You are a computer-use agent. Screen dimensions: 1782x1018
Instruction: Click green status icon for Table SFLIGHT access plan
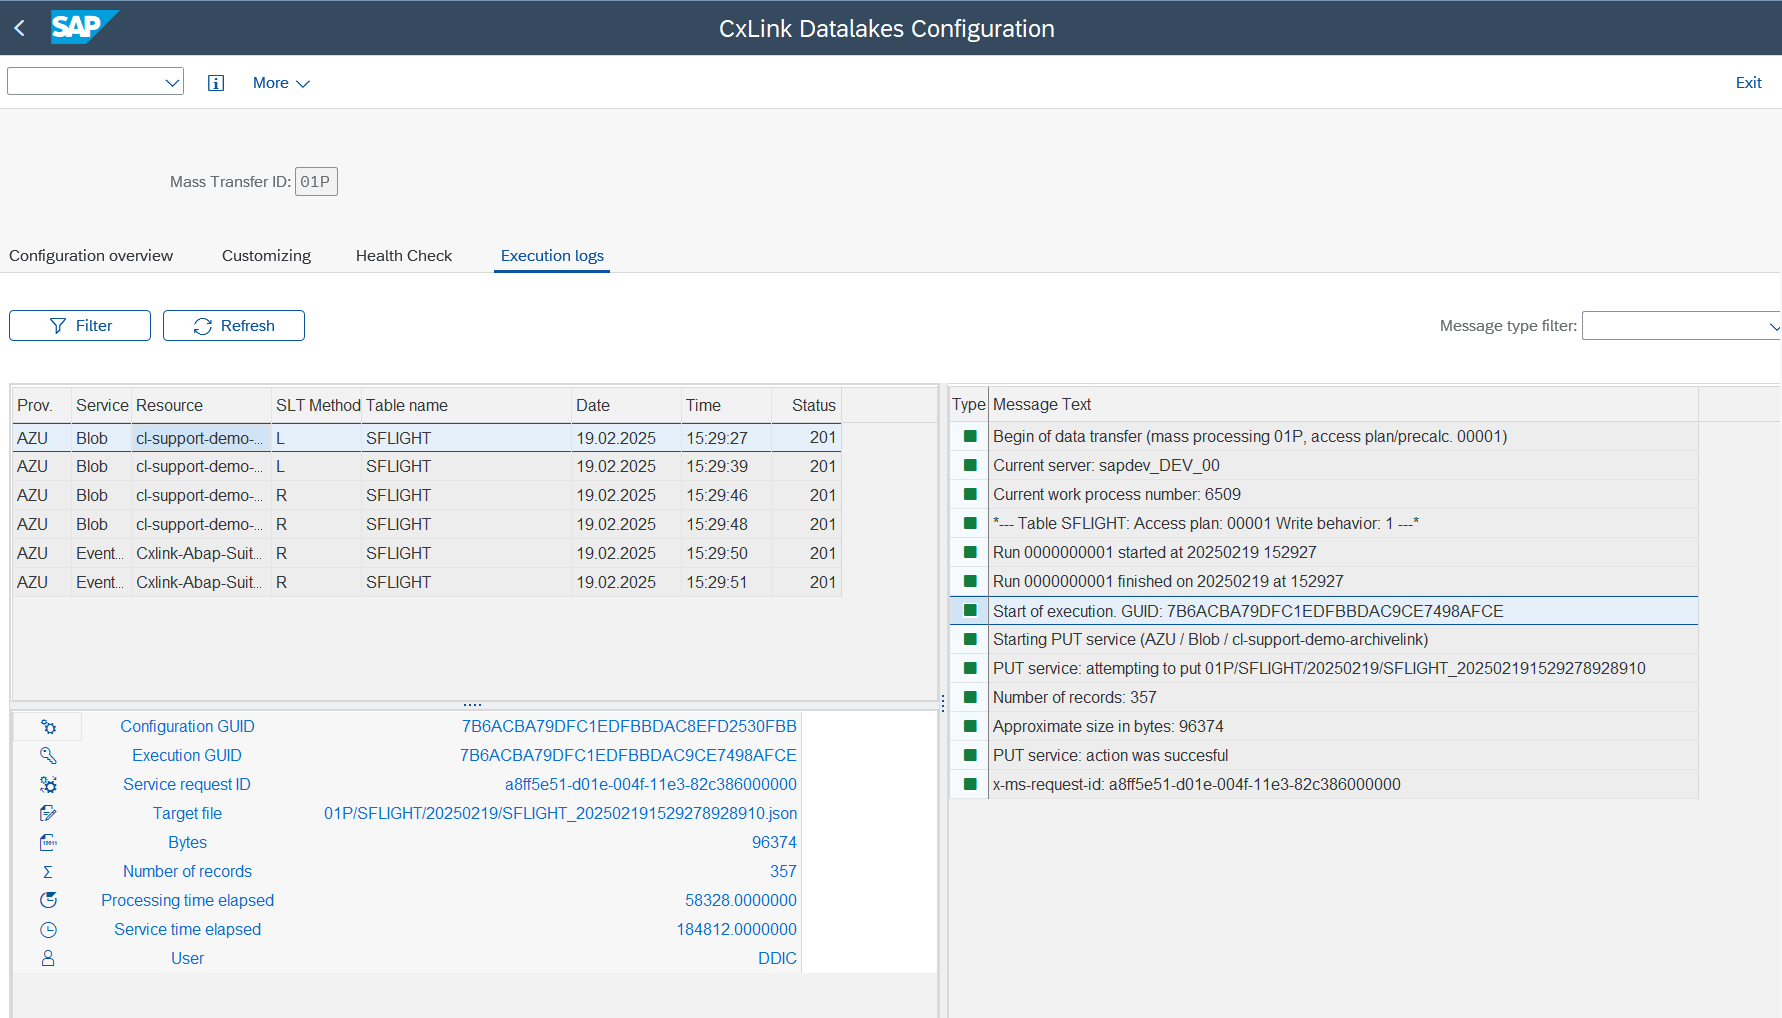pyautogui.click(x=970, y=523)
